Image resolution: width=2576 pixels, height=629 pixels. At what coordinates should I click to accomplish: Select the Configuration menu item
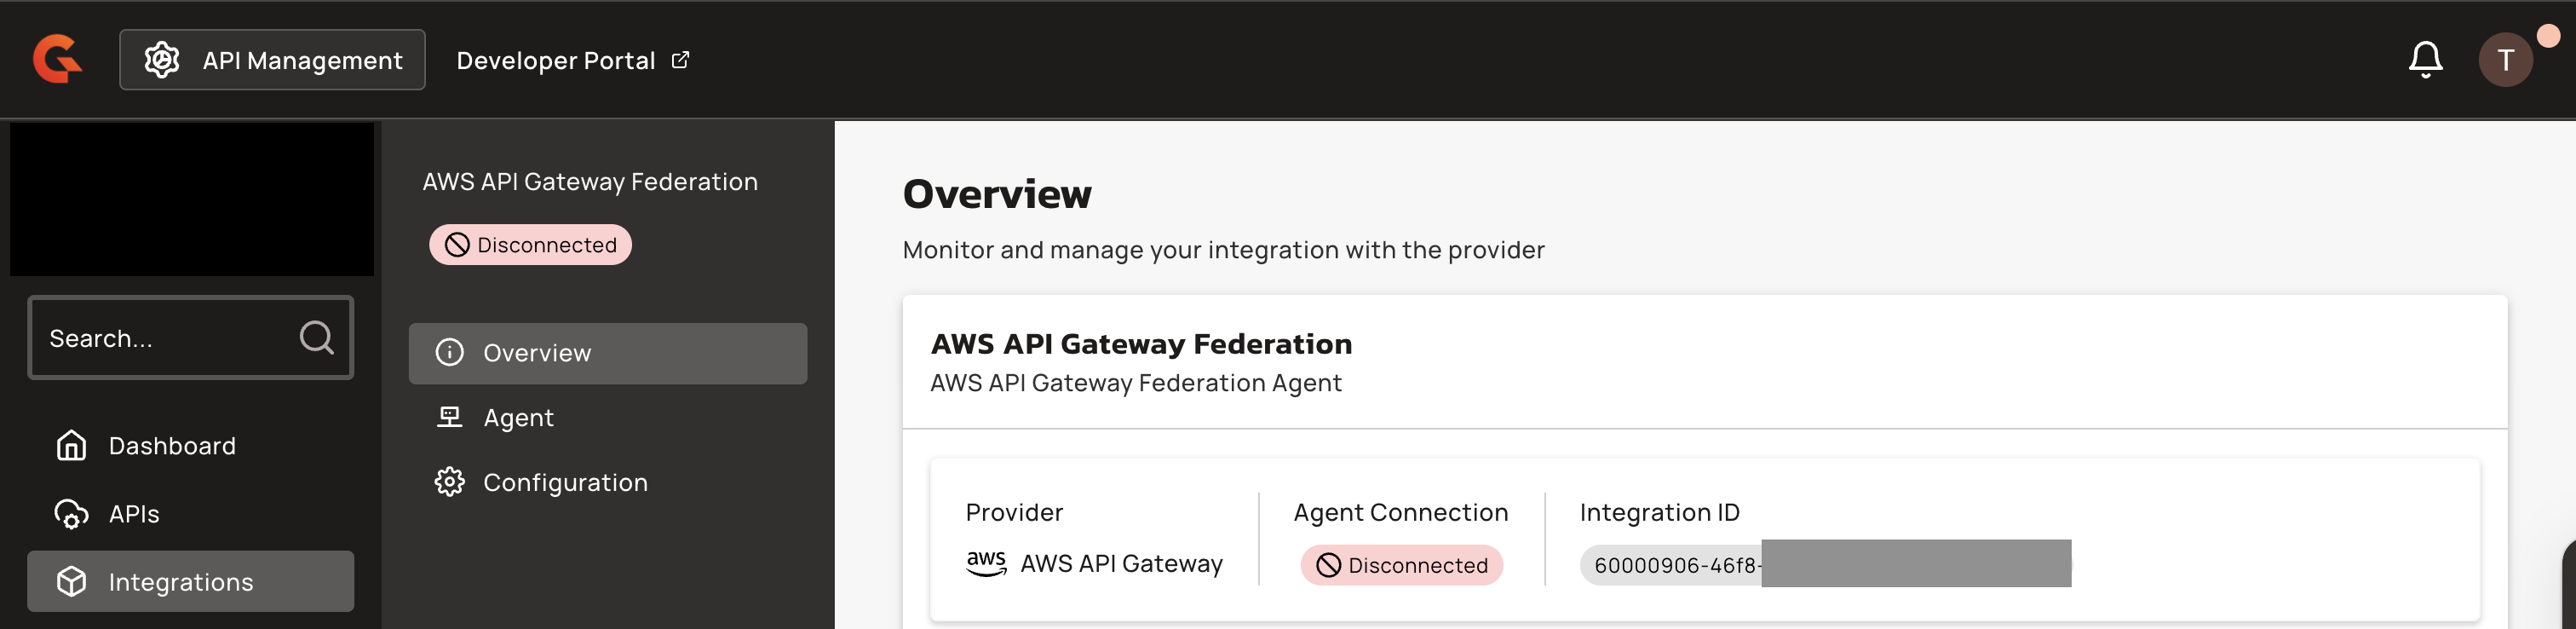(x=565, y=483)
